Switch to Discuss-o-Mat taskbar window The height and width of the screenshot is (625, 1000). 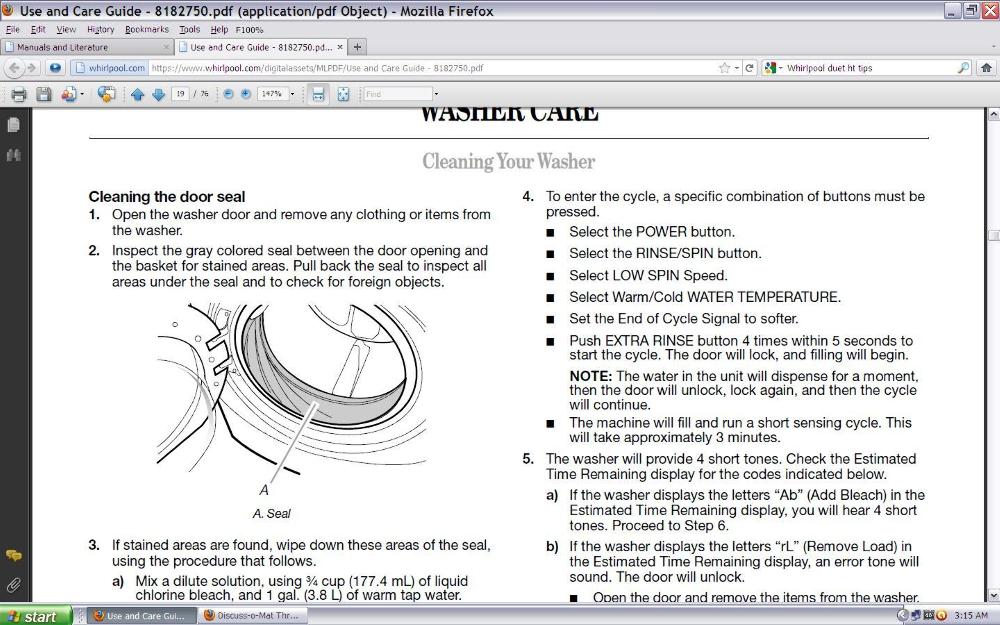(x=253, y=616)
